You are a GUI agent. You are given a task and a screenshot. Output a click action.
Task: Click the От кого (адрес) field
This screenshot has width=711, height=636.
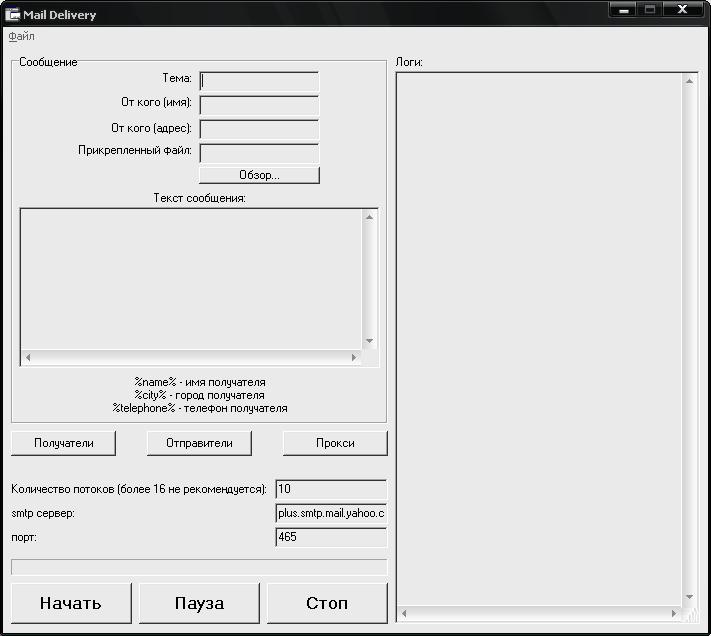[x=259, y=129]
